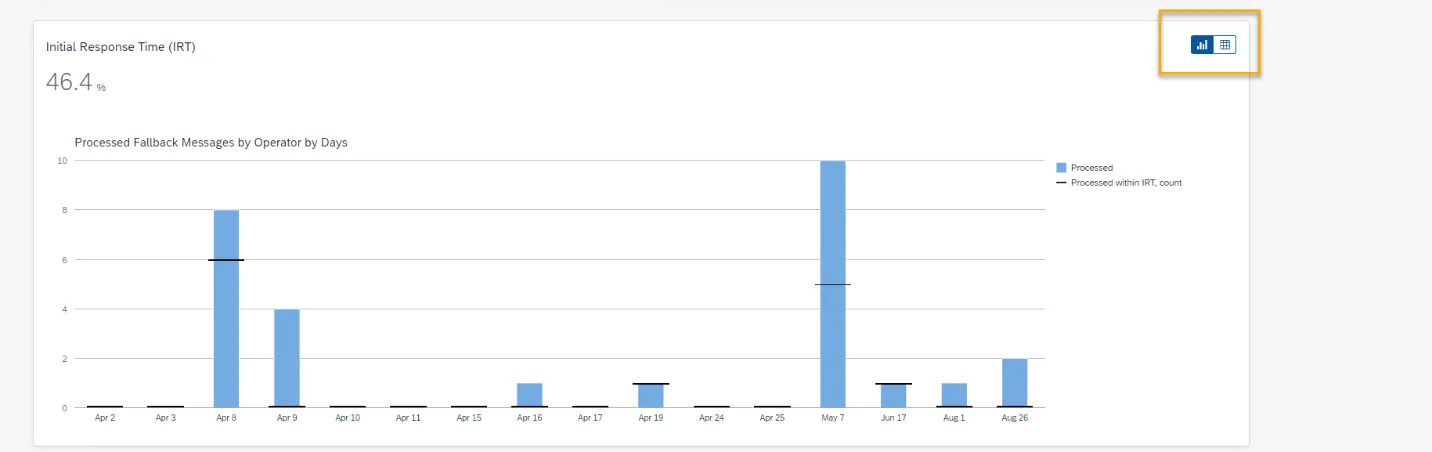
Task: Click the y-axis value 4
Action: point(64,309)
